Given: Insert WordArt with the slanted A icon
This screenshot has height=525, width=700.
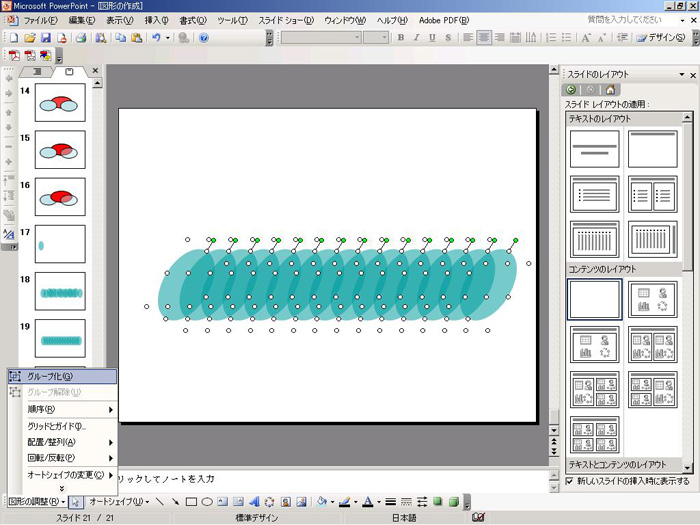Looking at the screenshot, I should (254, 502).
